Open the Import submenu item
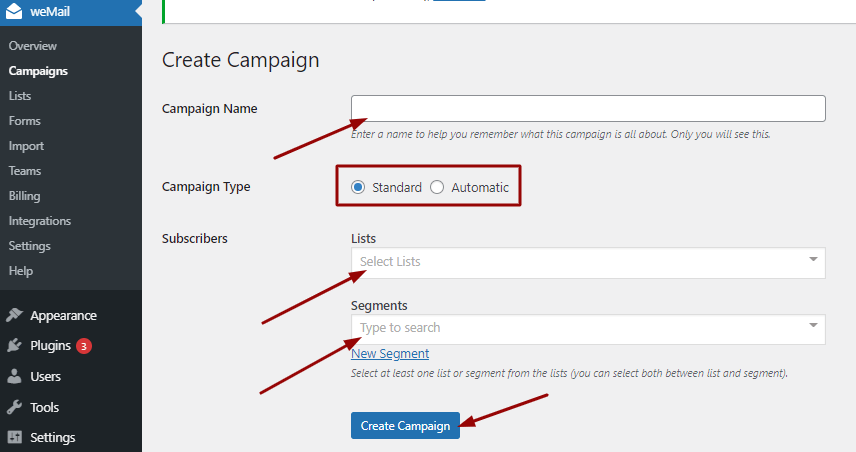Image resolution: width=856 pixels, height=452 pixels. click(26, 146)
